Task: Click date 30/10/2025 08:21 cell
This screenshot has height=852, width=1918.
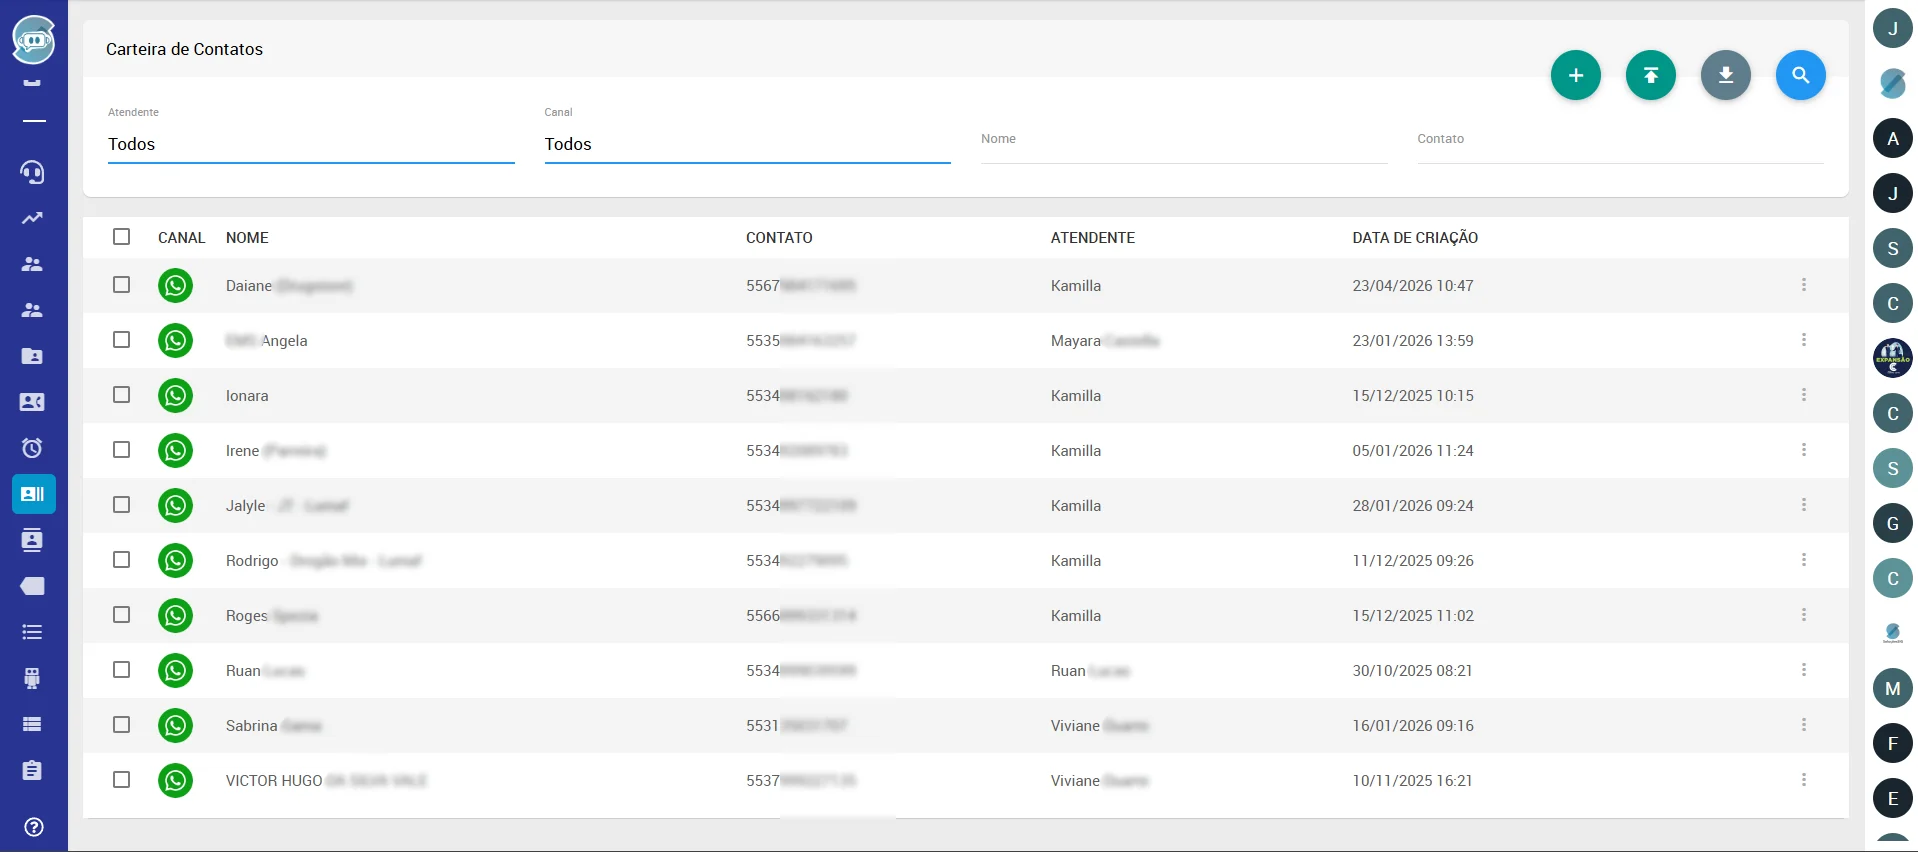Action: click(x=1413, y=671)
